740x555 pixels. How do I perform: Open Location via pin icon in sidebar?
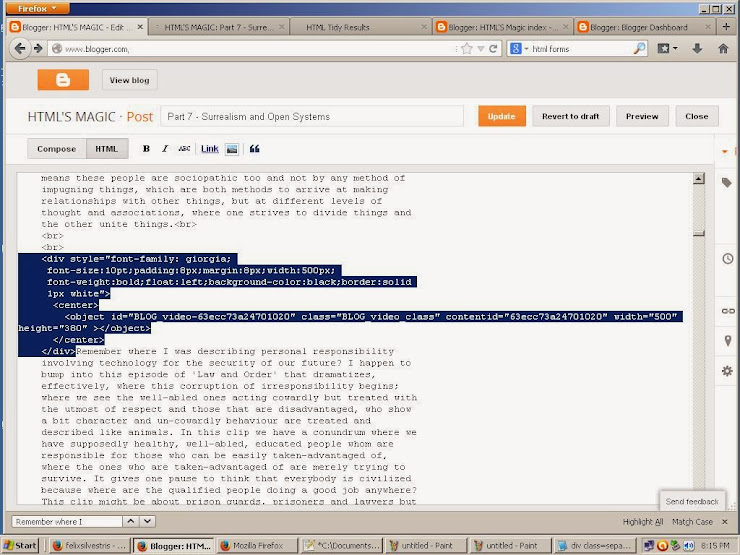[x=728, y=340]
